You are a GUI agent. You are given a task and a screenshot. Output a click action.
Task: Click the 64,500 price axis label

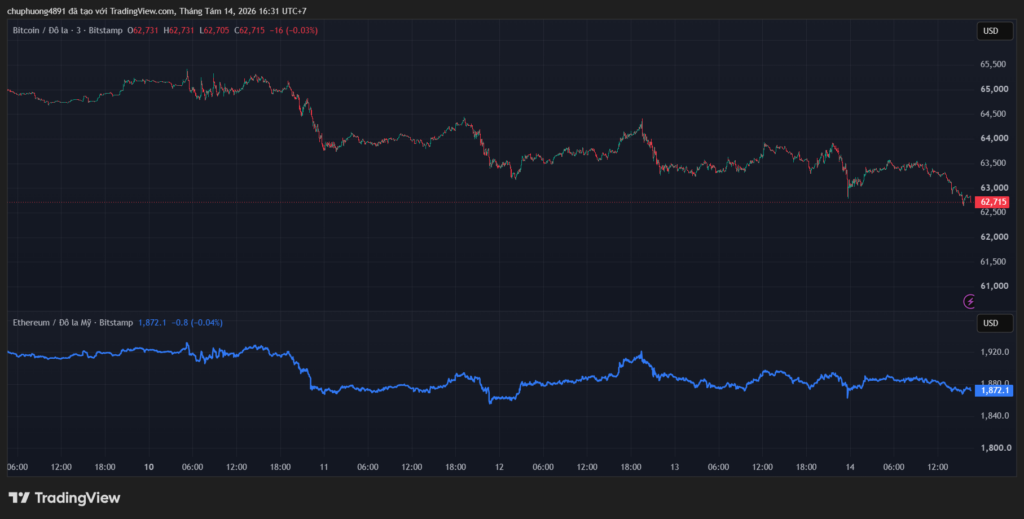[x=993, y=114]
